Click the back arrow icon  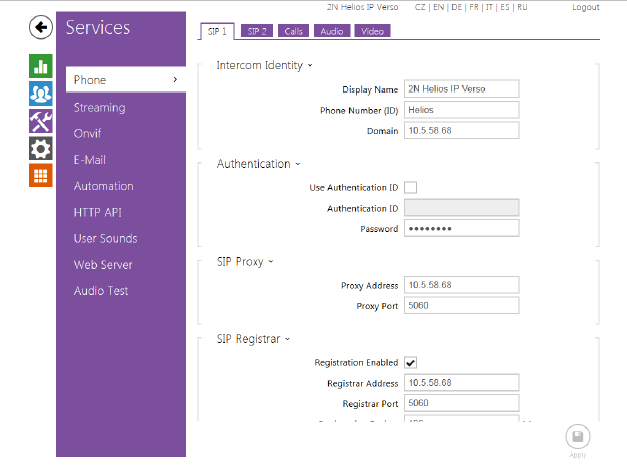(40, 28)
